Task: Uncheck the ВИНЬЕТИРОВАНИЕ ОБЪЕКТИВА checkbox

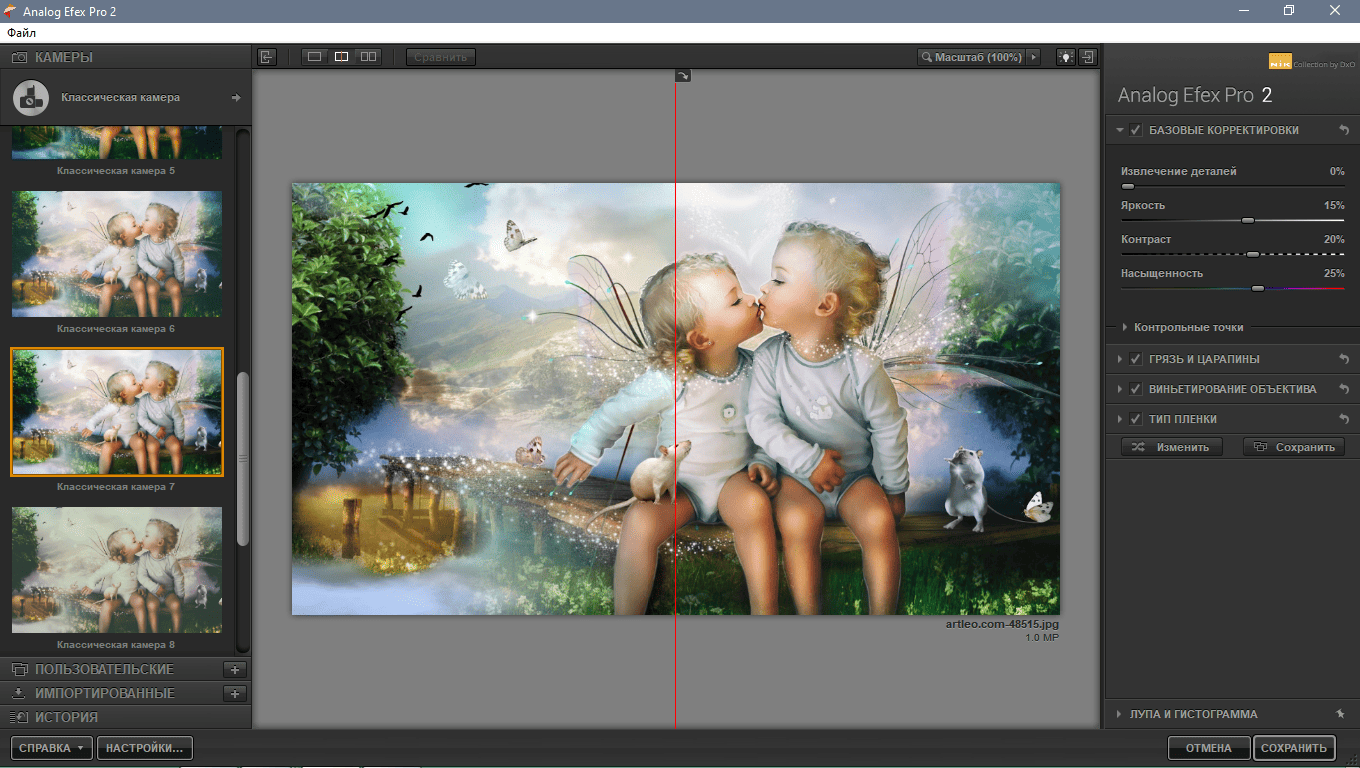Action: 1136,389
